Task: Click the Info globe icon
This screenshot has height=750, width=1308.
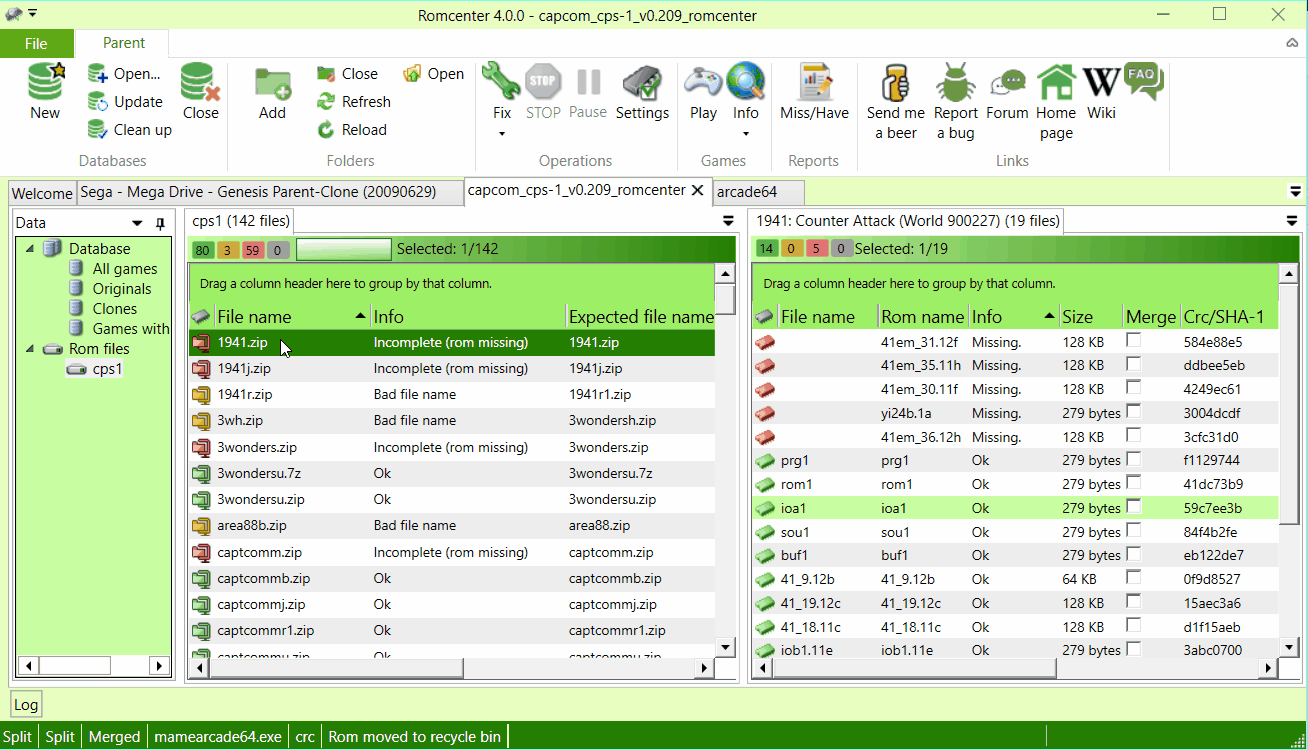Action: click(745, 80)
